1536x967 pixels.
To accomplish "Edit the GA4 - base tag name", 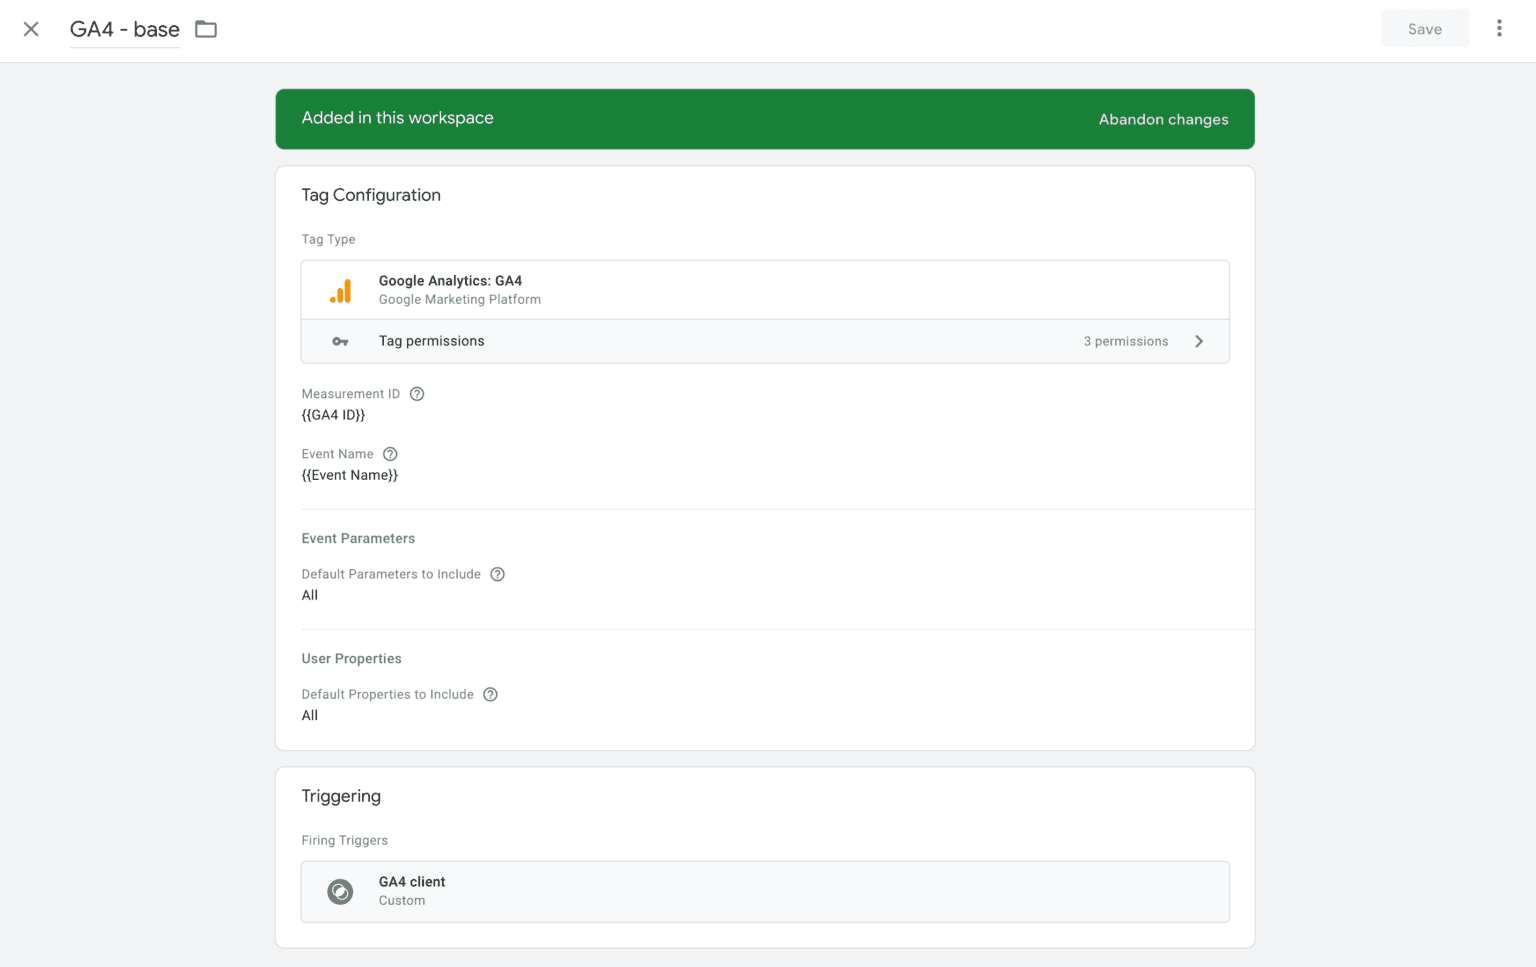I will pos(125,29).
